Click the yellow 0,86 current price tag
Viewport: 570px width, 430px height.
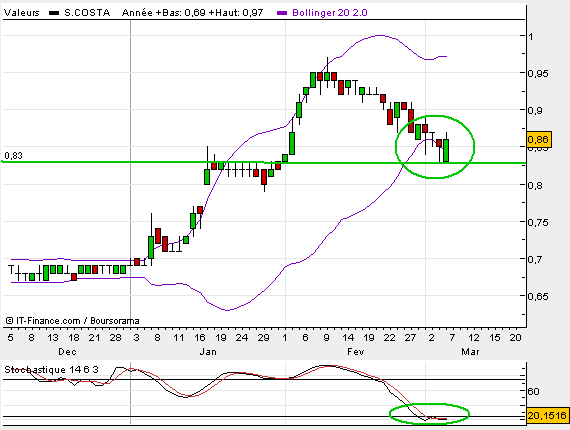pyautogui.click(x=539, y=140)
